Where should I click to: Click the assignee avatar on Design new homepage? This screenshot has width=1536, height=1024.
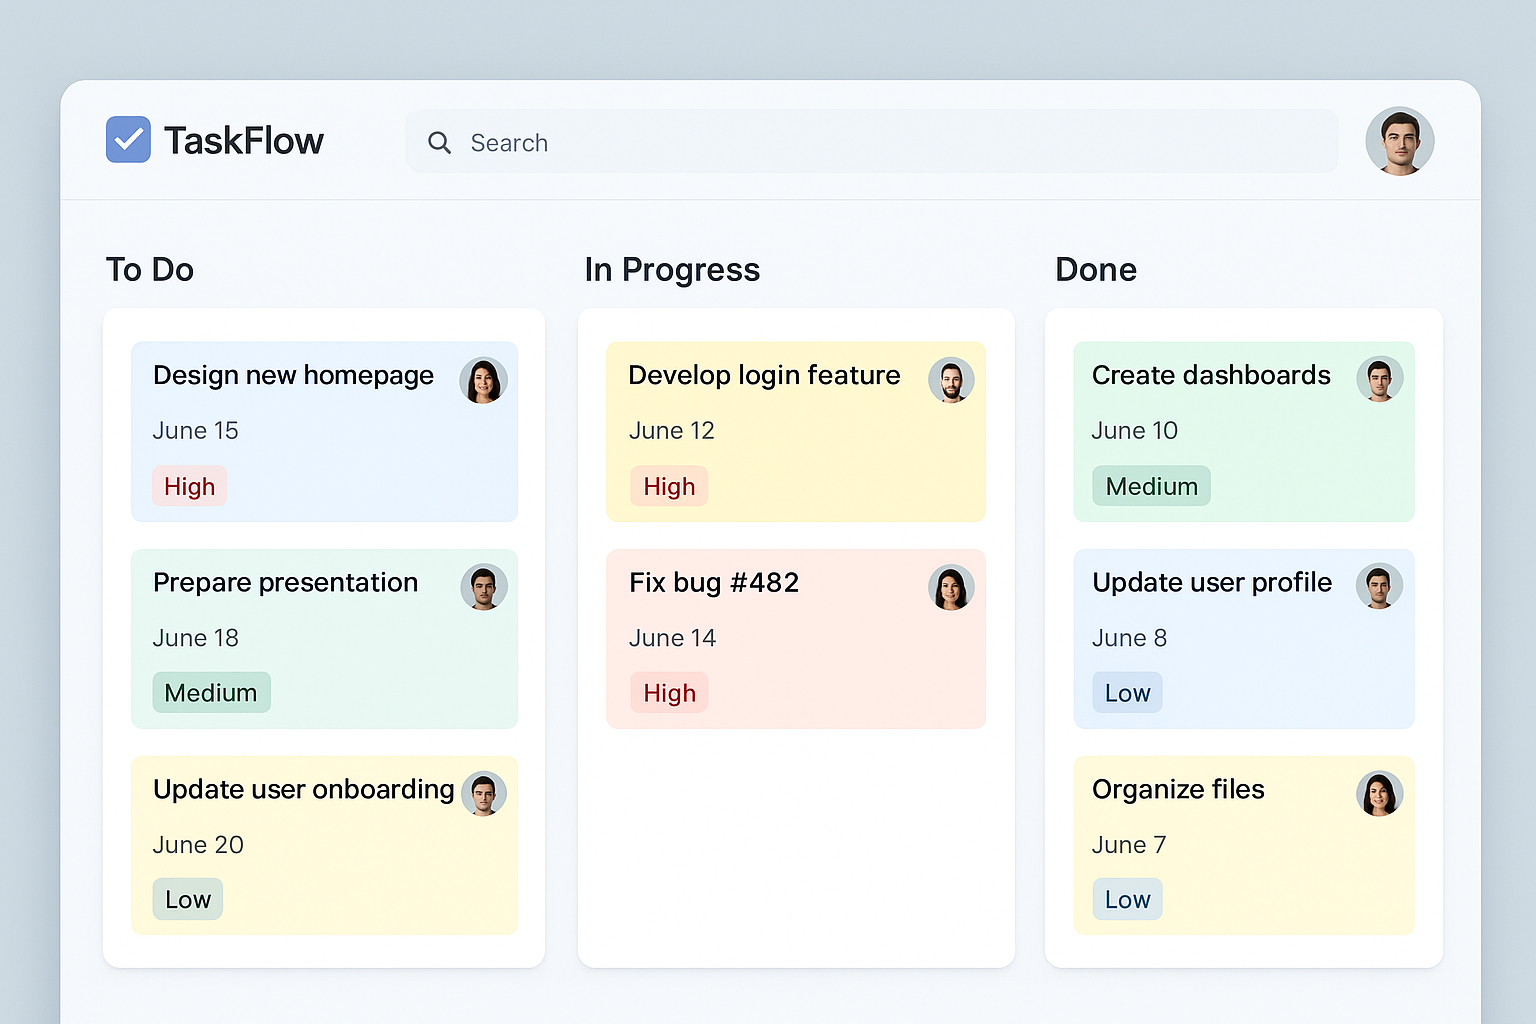click(x=484, y=380)
